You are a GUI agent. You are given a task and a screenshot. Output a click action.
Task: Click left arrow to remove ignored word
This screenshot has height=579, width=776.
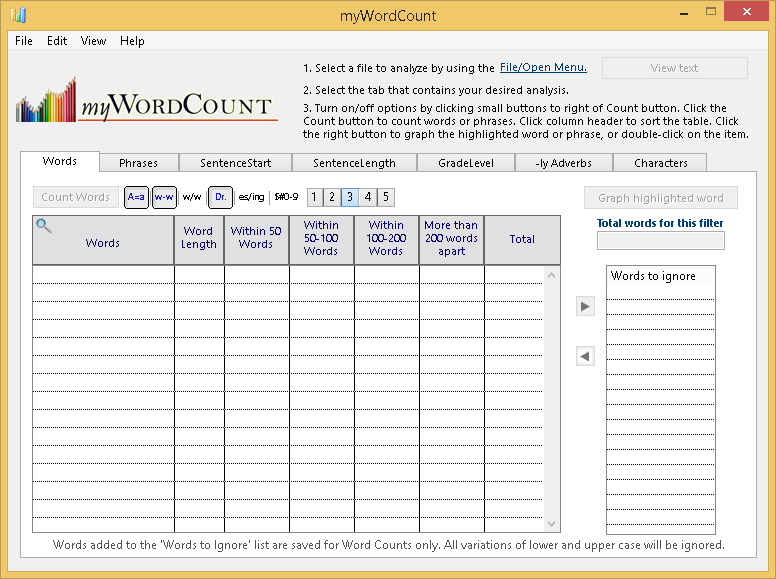pyautogui.click(x=585, y=356)
